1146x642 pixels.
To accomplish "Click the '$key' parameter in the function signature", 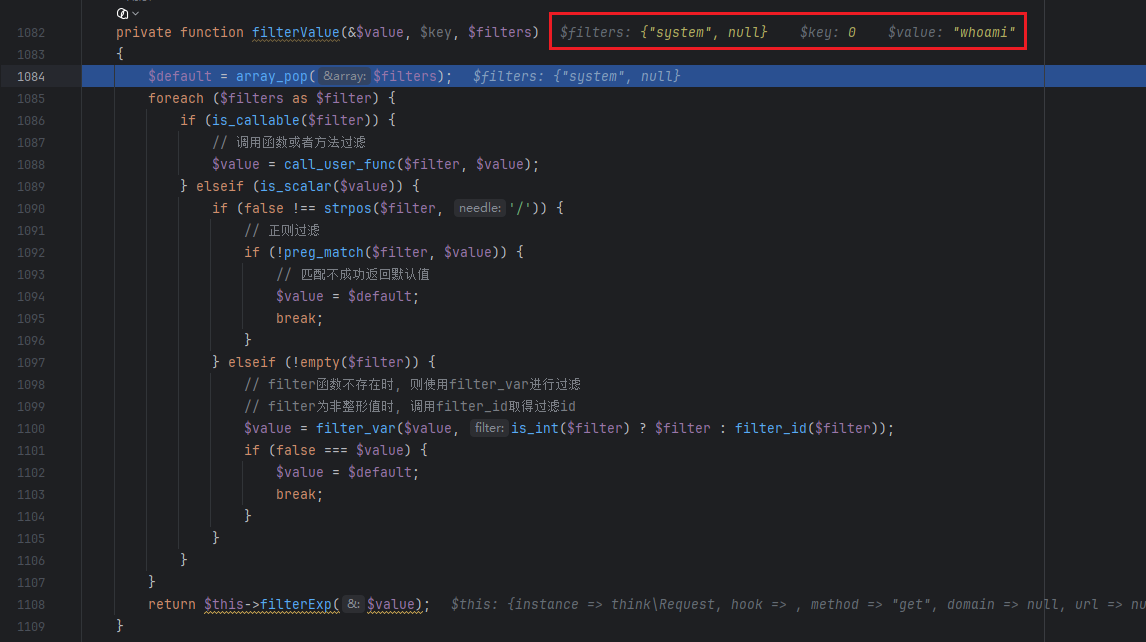I will coord(436,32).
